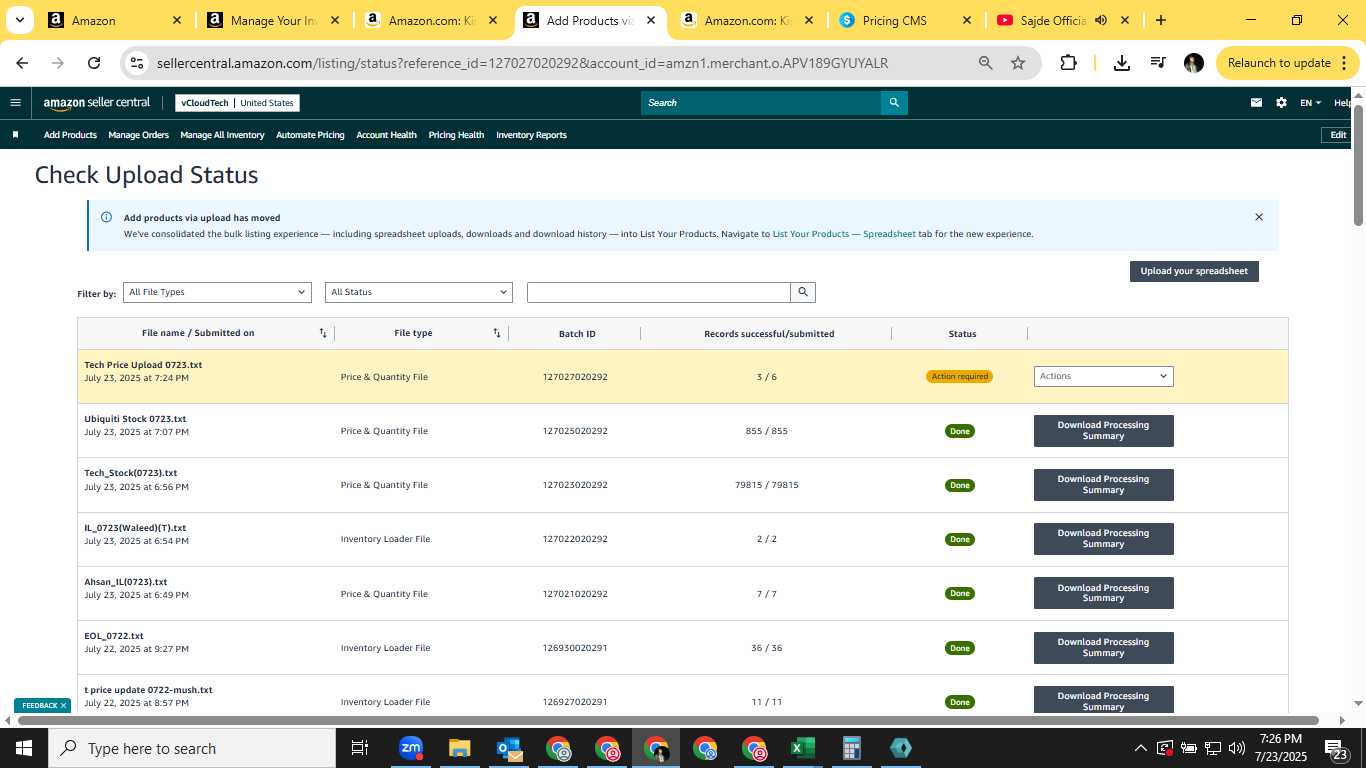Open Excel from the taskbar

pyautogui.click(x=803, y=748)
